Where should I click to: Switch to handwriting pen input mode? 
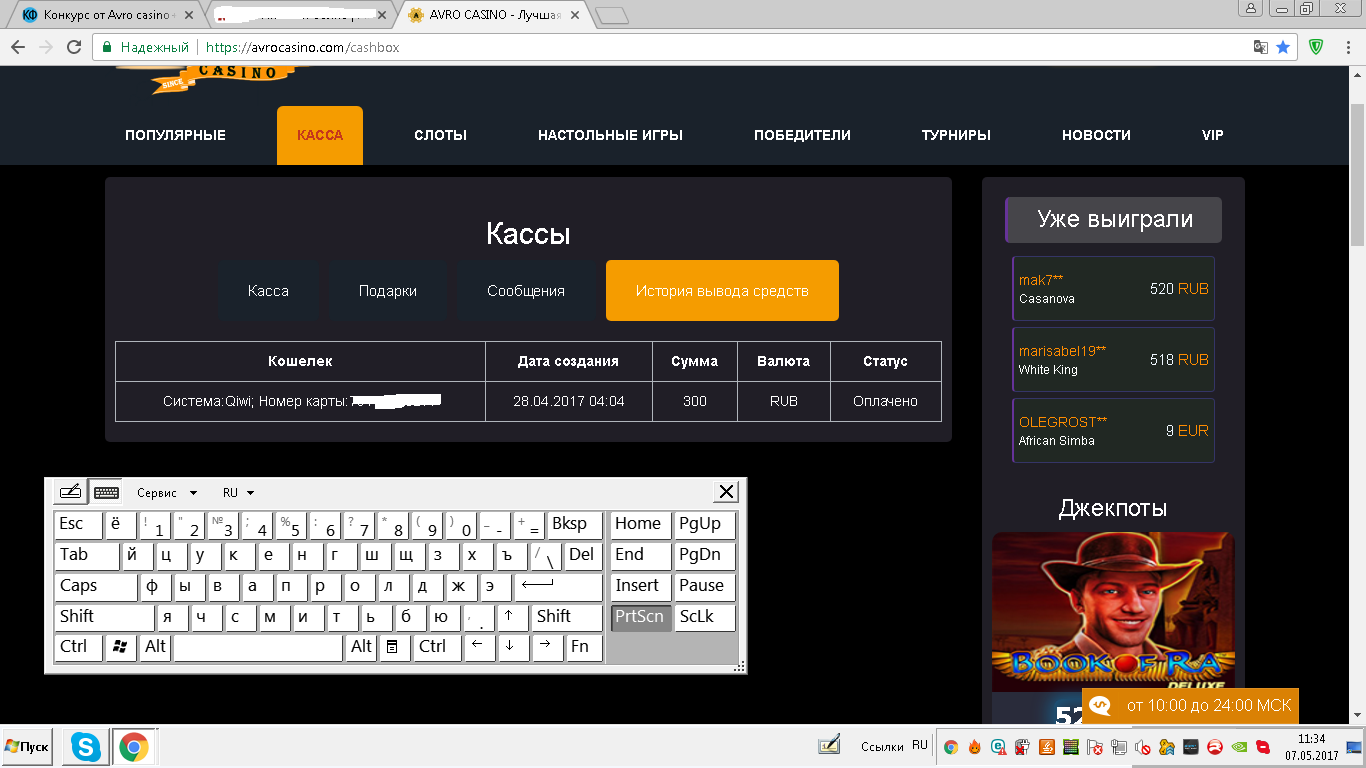point(70,492)
